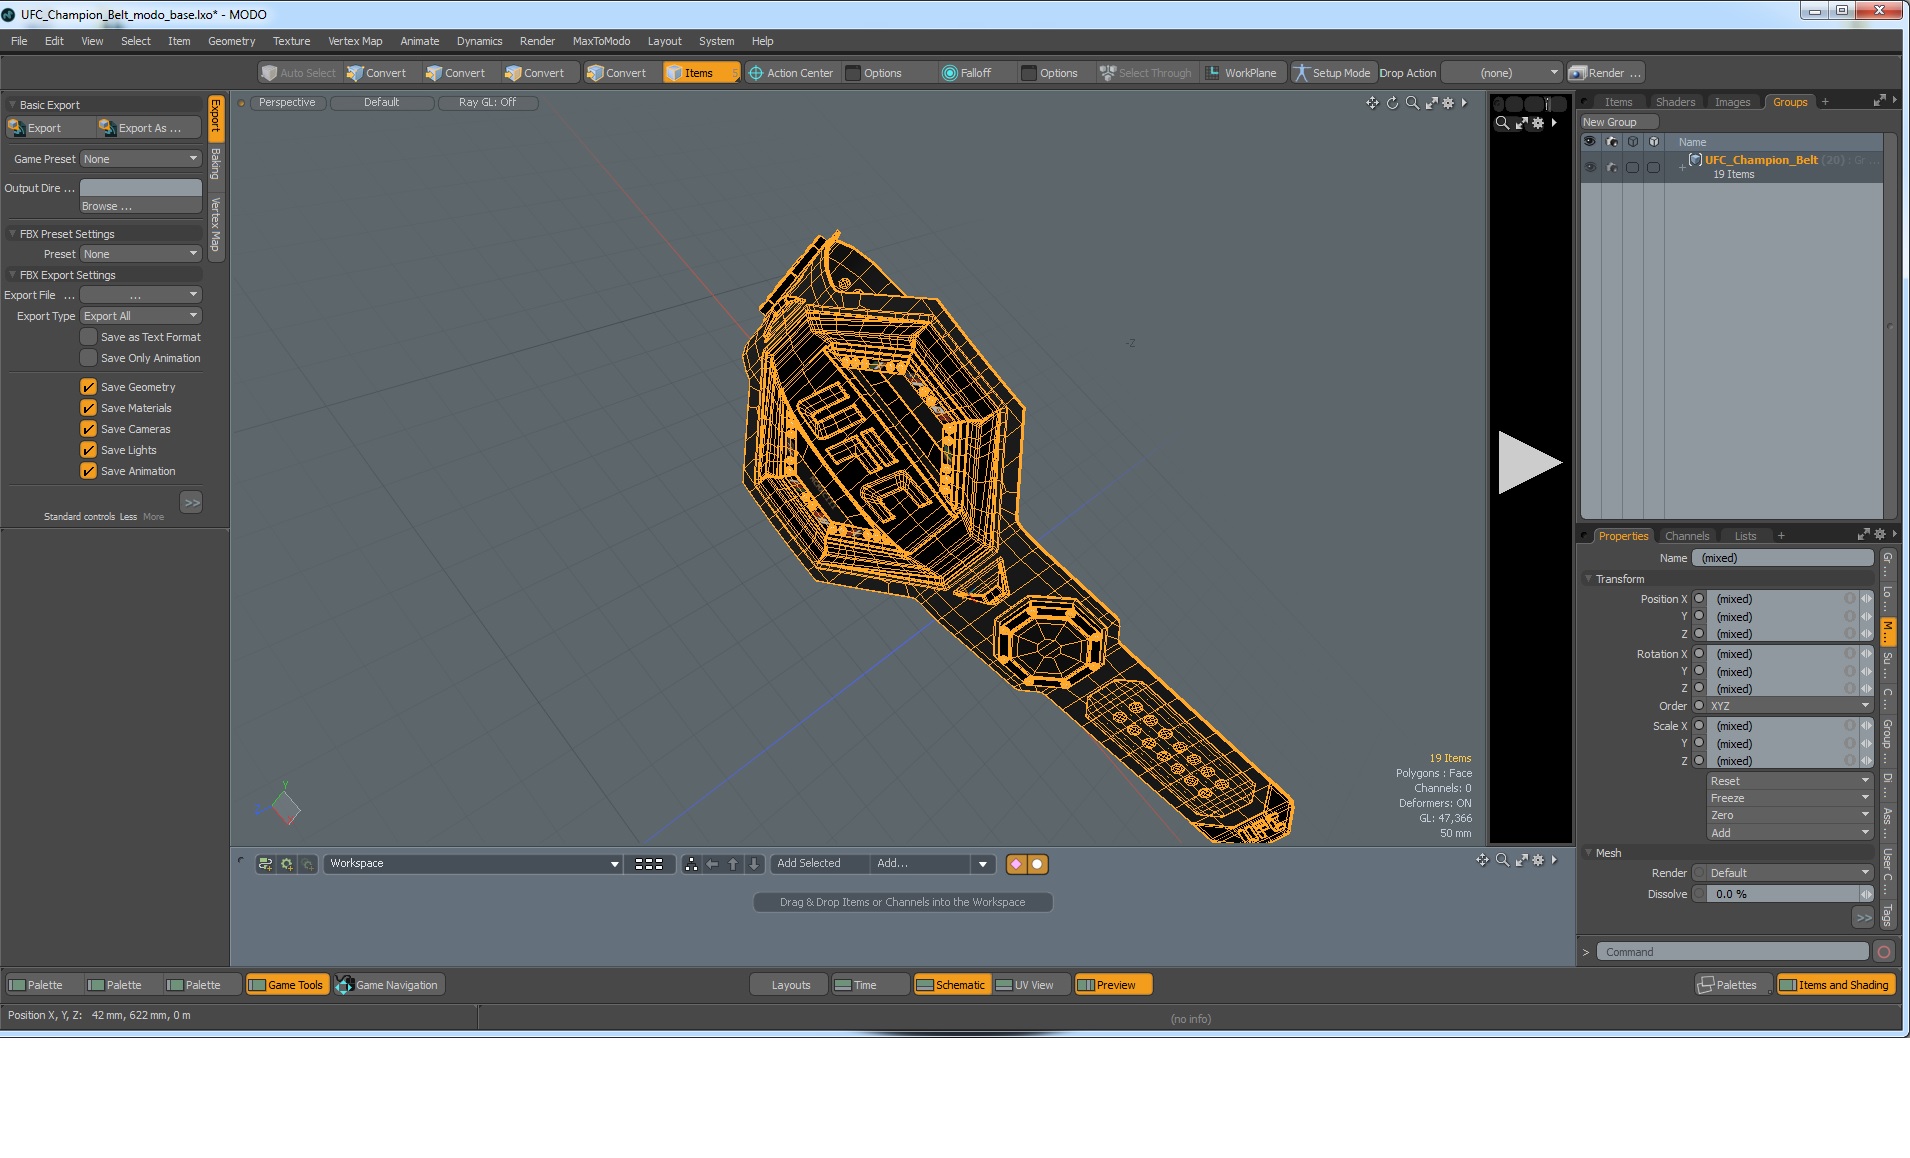Click the large preview play triangle
Image resolution: width=1910 pixels, height=1158 pixels.
(1528, 462)
